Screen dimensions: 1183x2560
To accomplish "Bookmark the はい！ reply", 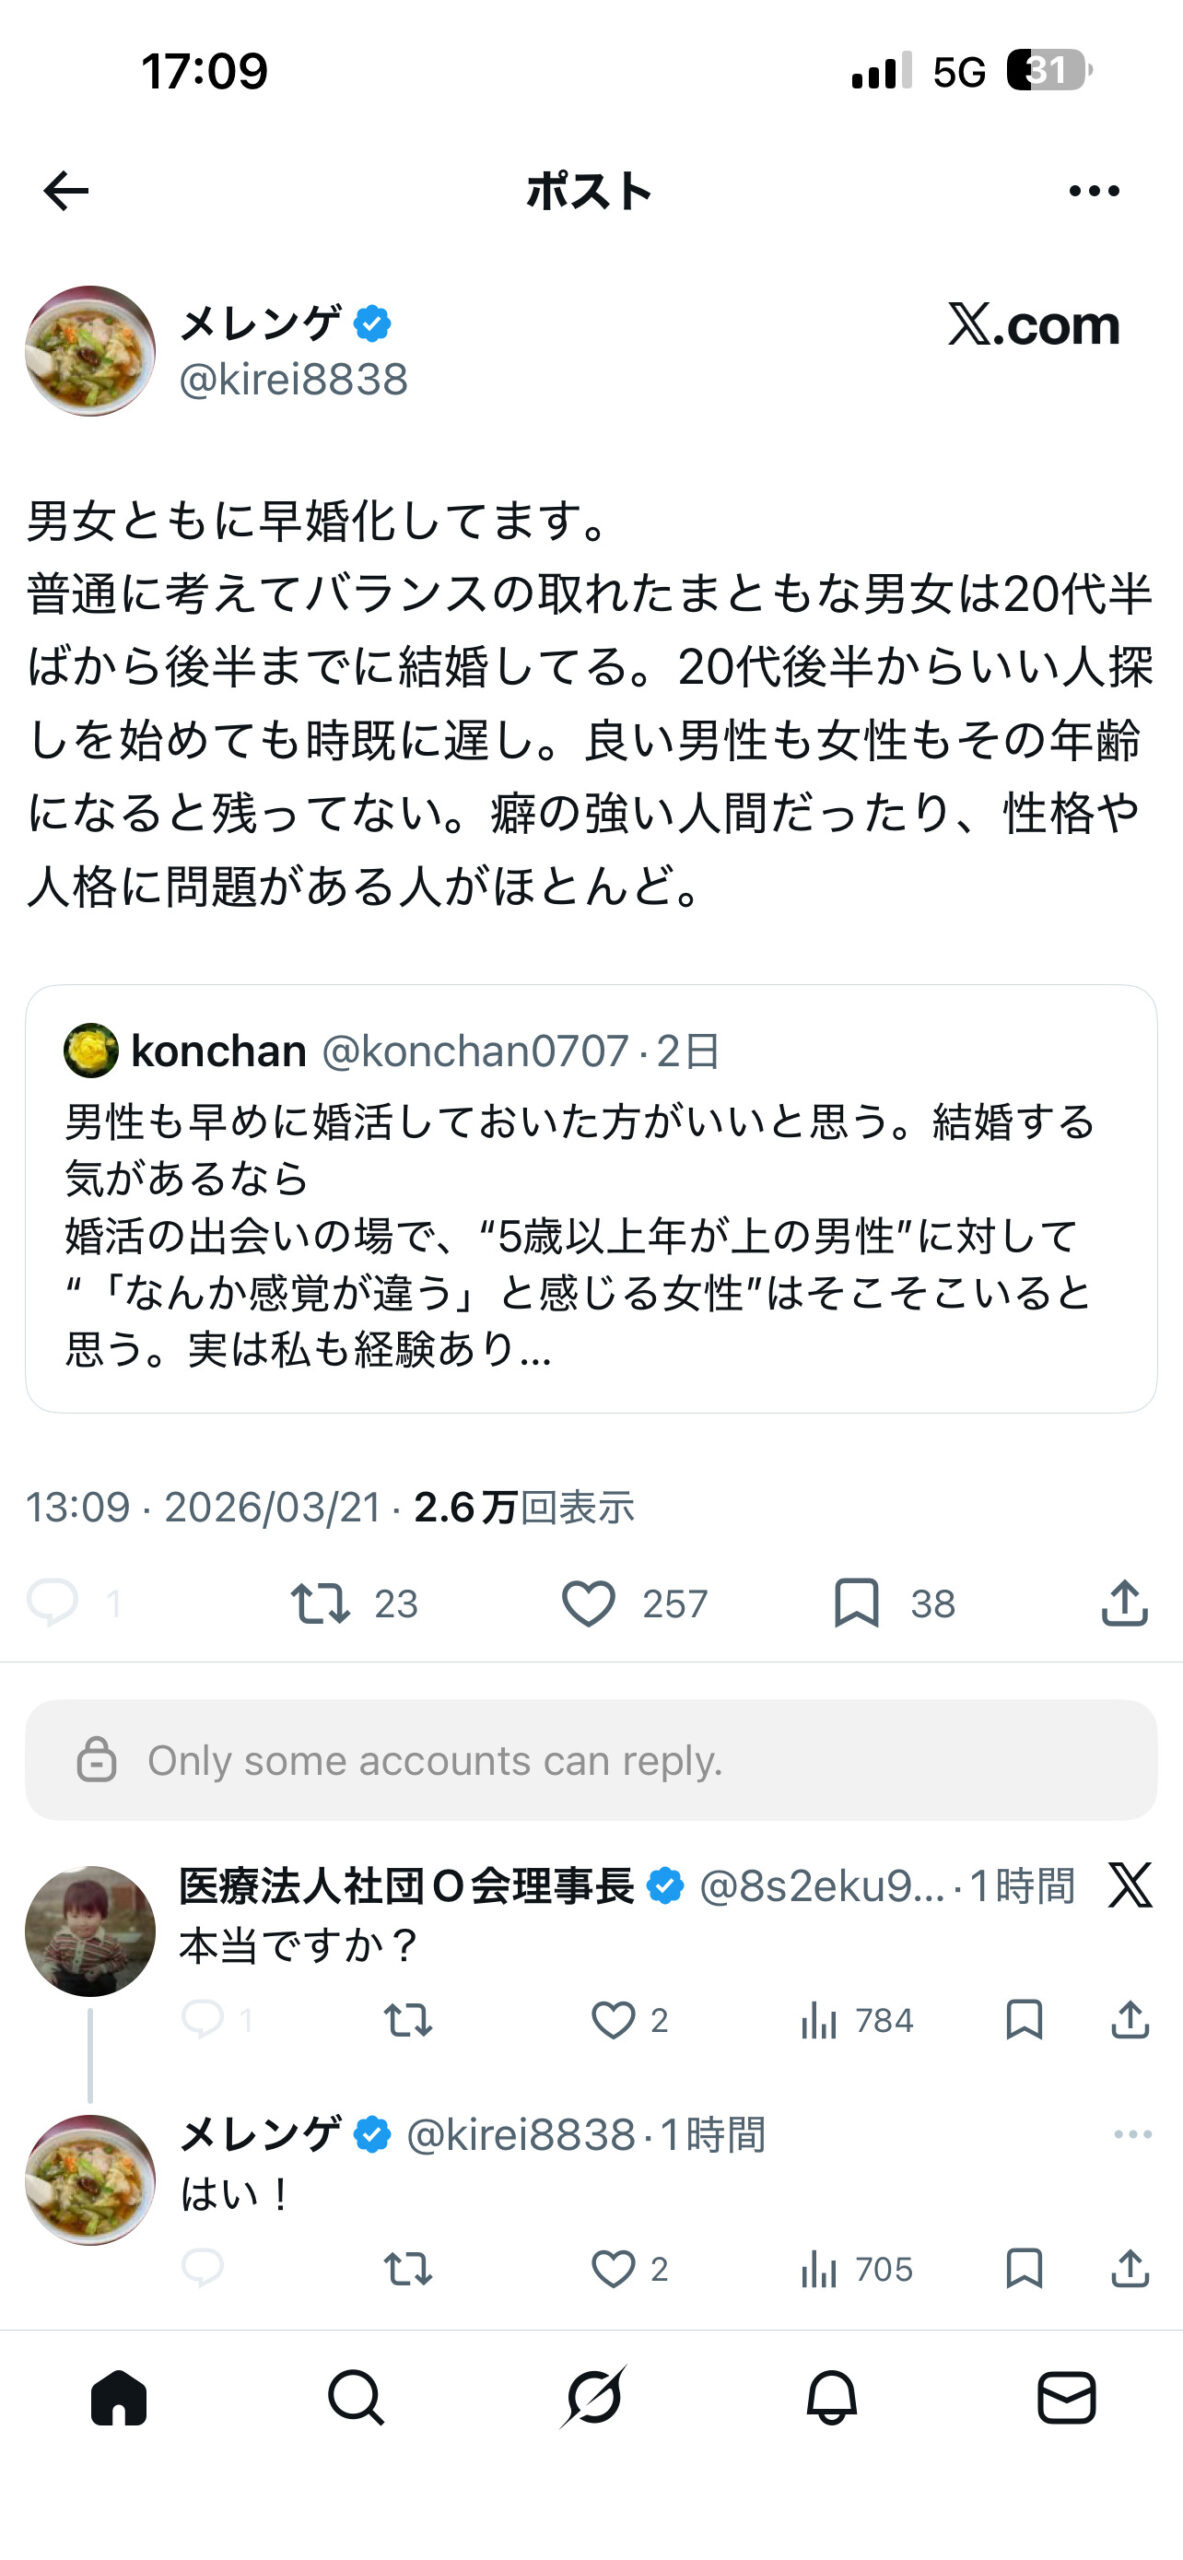I will 1024,2269.
